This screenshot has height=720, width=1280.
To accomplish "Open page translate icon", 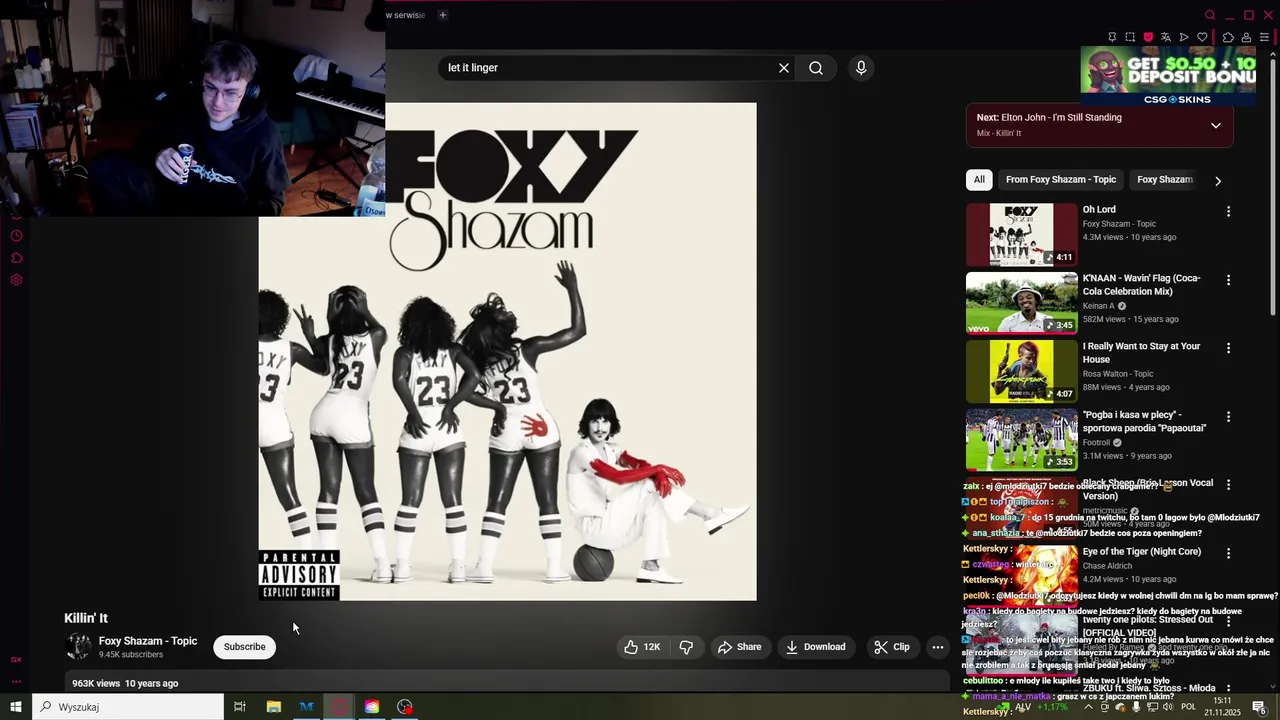I will [x=1166, y=37].
